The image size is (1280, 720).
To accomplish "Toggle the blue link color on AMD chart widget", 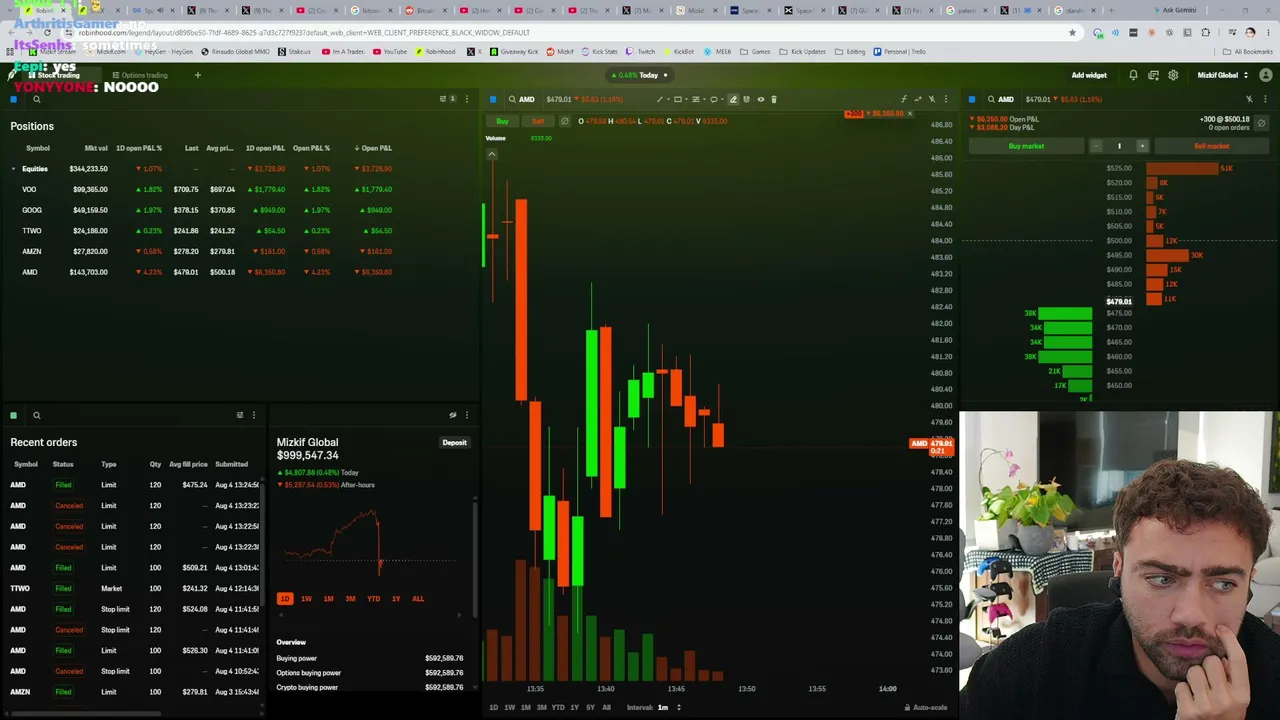I will tap(493, 99).
